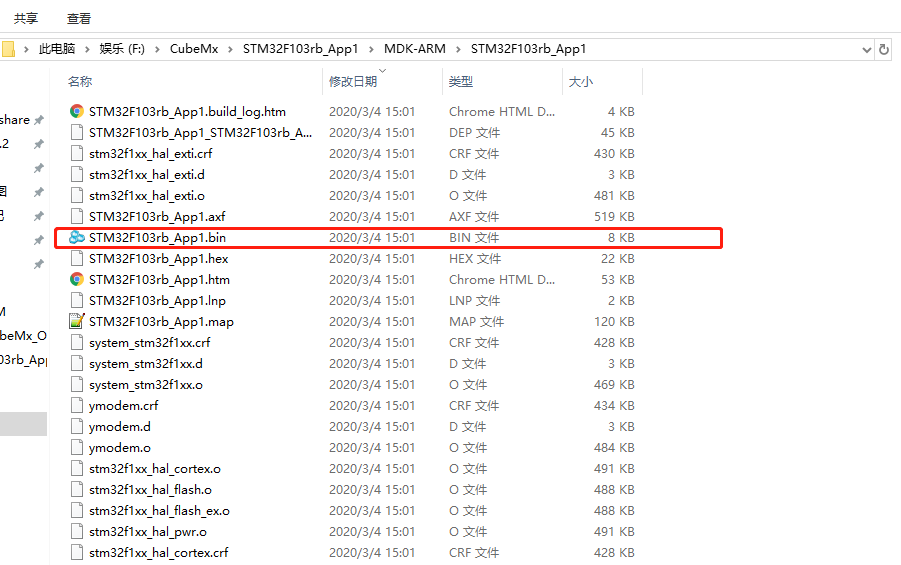Select file name ymodem.crf
Screen dimensions: 901x565
point(124,406)
